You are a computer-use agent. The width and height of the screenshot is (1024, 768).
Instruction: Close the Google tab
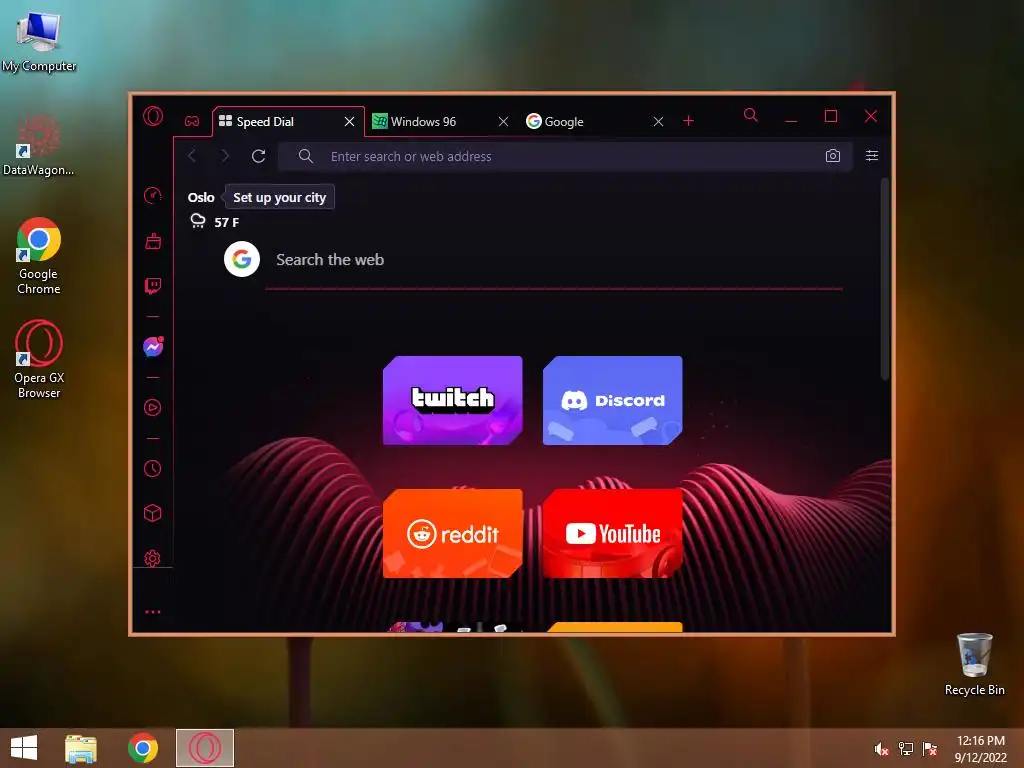coord(658,121)
